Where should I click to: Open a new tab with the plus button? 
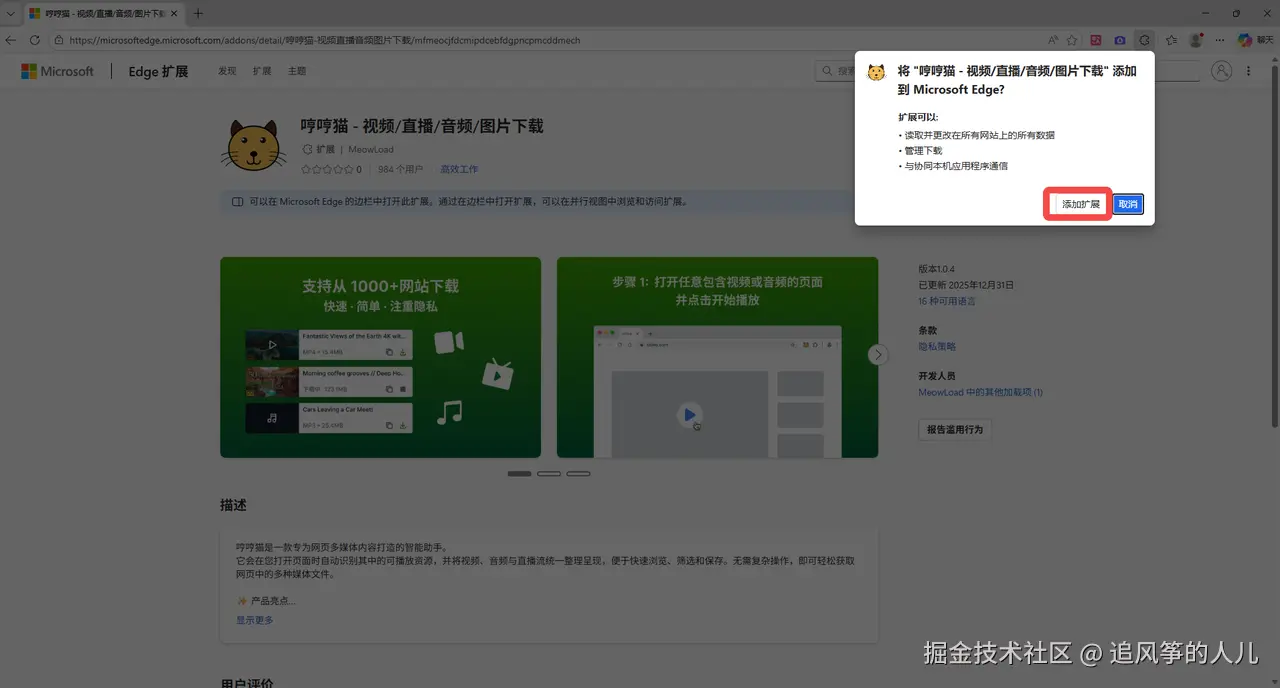[198, 14]
